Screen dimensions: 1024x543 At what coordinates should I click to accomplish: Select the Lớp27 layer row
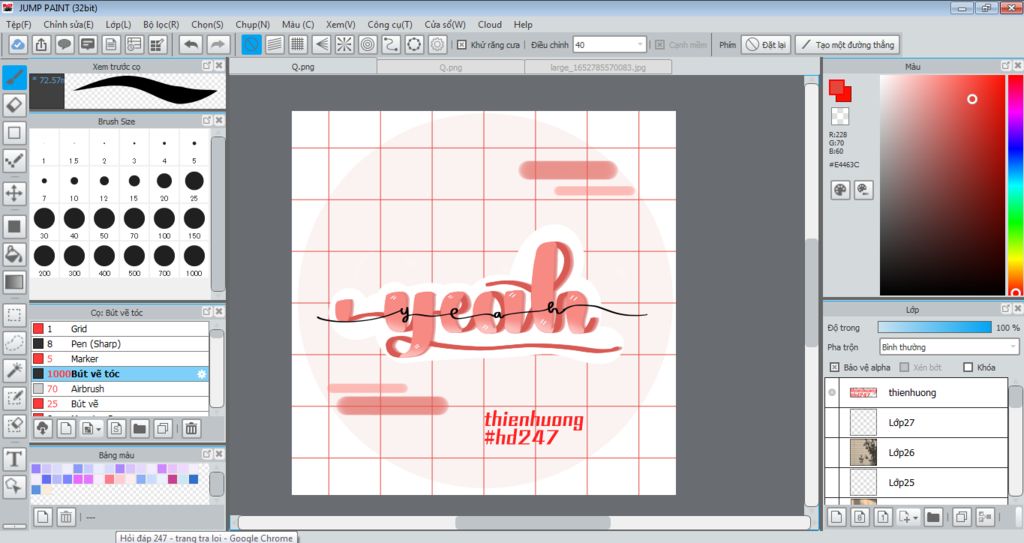coord(916,423)
